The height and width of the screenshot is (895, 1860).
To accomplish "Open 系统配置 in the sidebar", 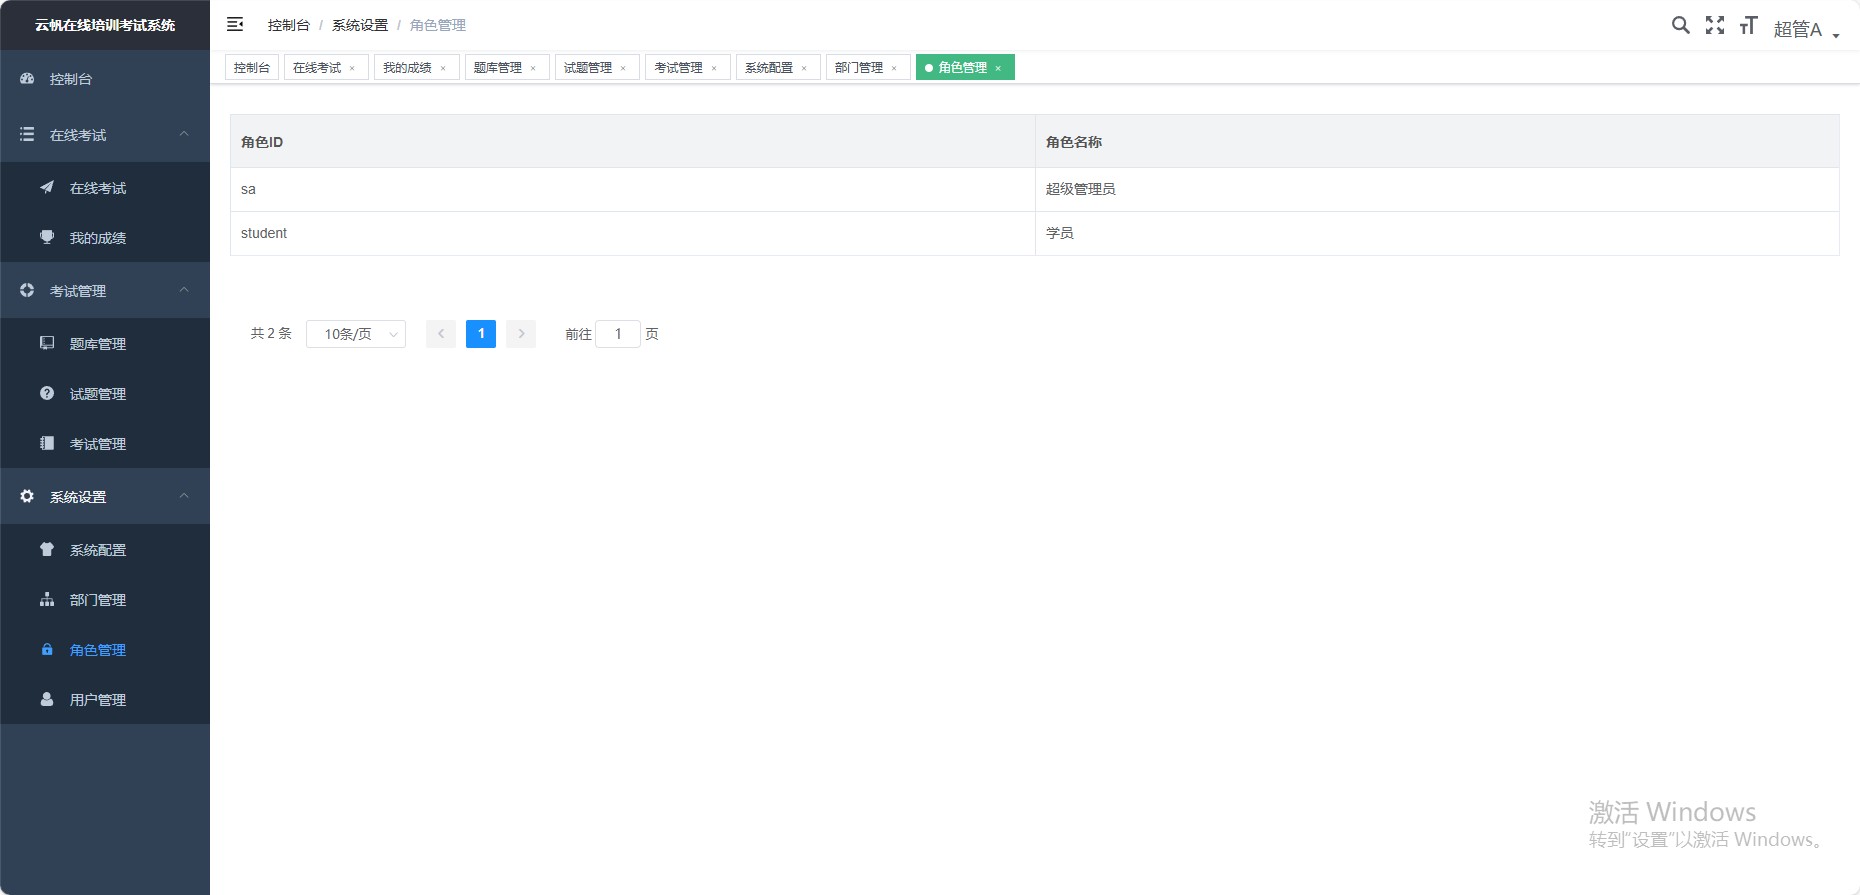I will [105, 549].
